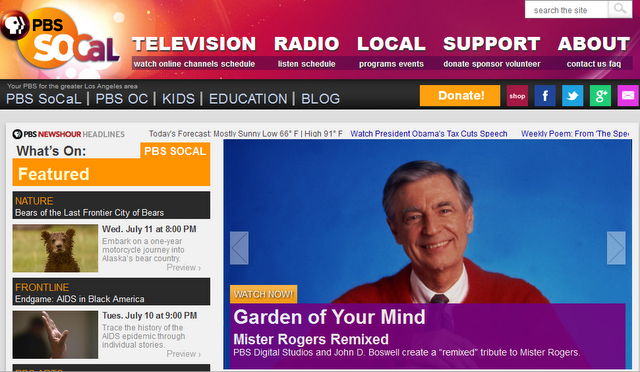Open Watch President Obama's Tax Cuts Speech
Screen dimensions: 640x372
(429, 134)
